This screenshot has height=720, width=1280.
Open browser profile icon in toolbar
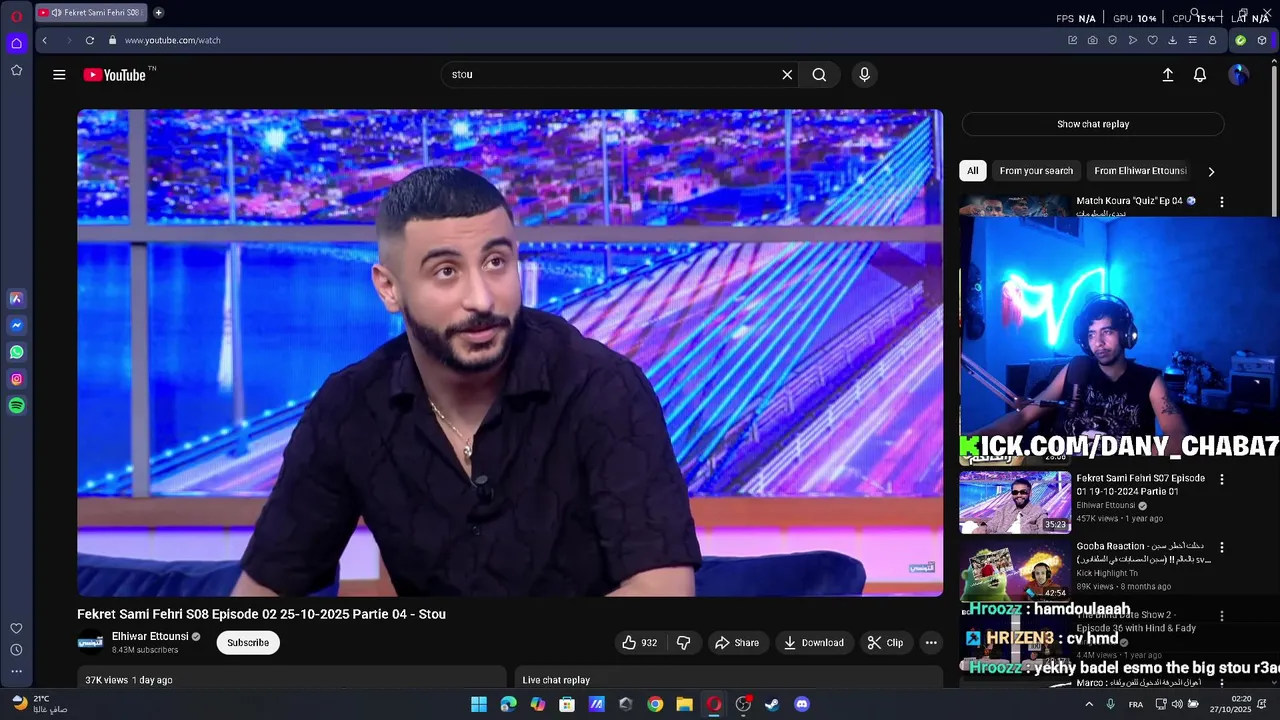[1212, 40]
